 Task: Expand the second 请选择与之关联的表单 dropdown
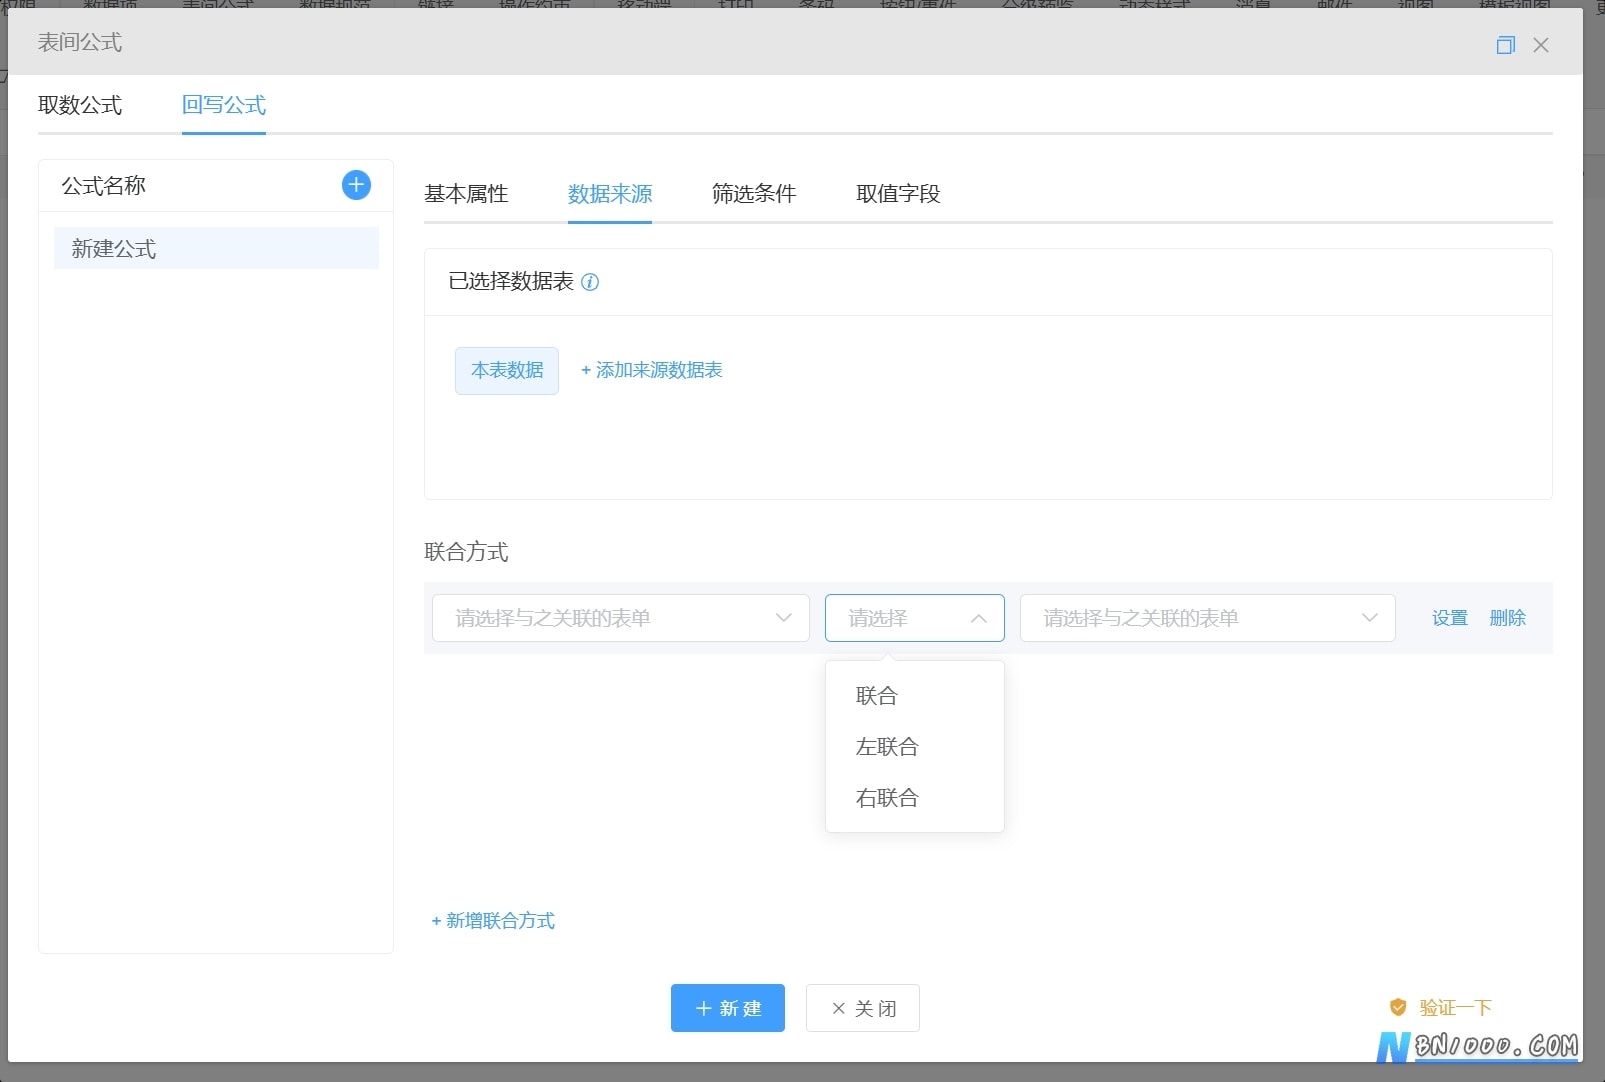1208,618
